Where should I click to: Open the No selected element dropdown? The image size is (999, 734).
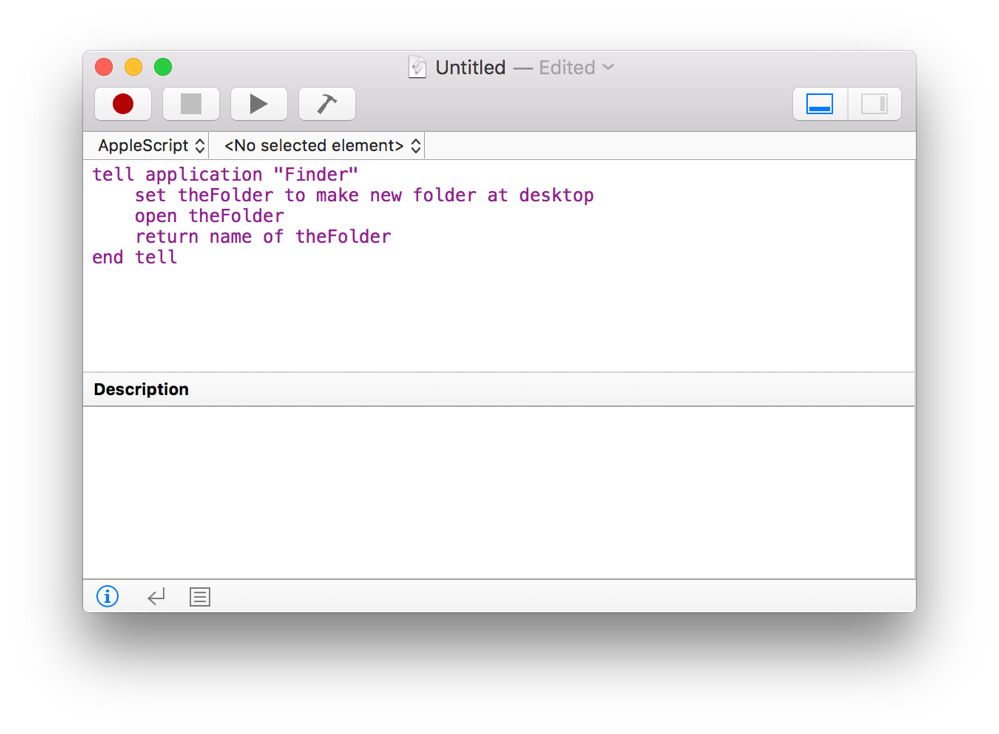(322, 146)
